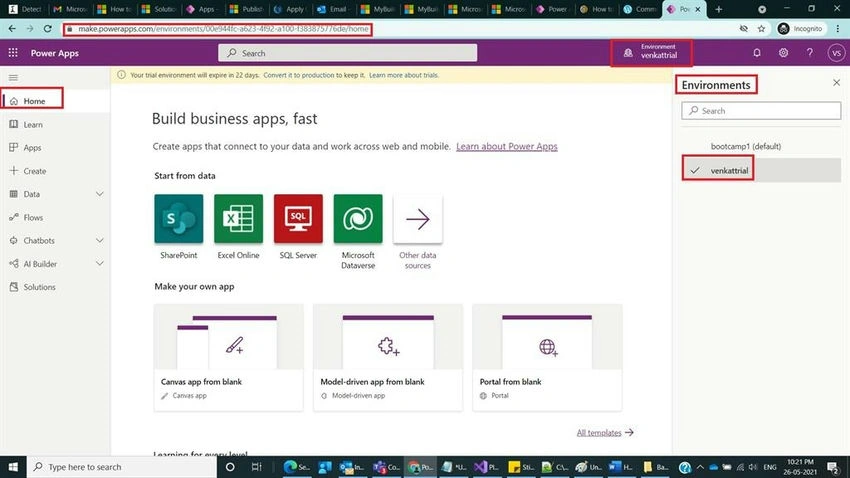Click the AI Builder item in sidebar
The width and height of the screenshot is (850, 478).
coord(40,263)
